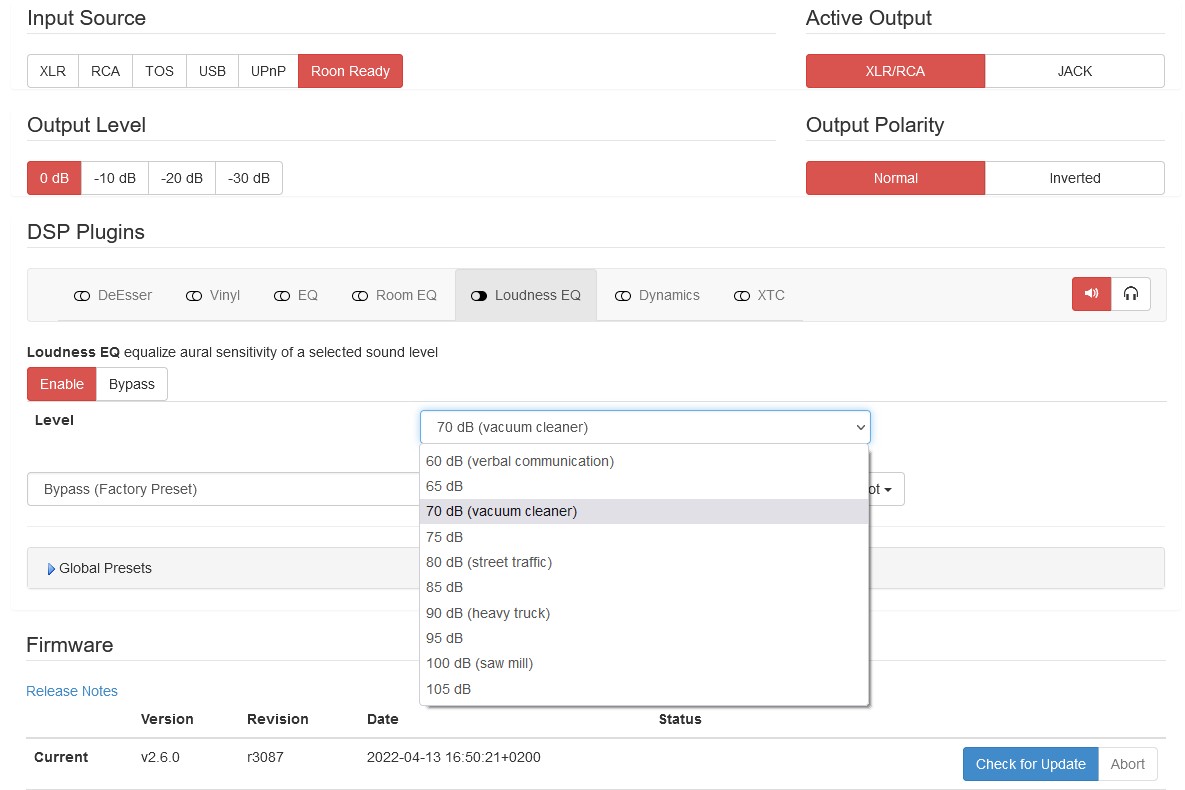This screenshot has width=1185, height=790.
Task: Select the speaker output icon button
Action: (x=1091, y=294)
